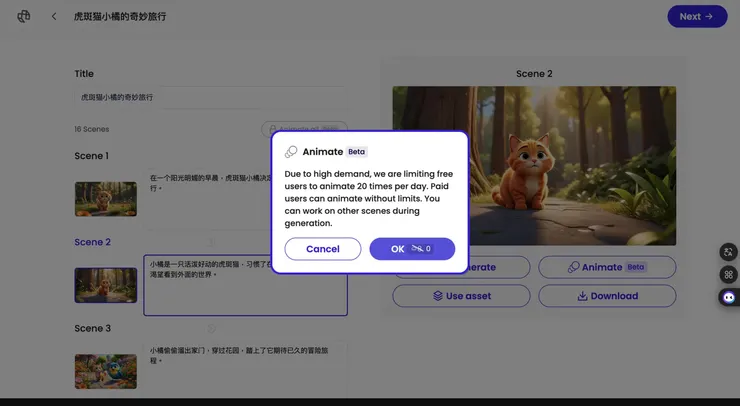The image size is (740, 406).
Task: Click the layers icon in Use asset button
Action: click(x=438, y=296)
